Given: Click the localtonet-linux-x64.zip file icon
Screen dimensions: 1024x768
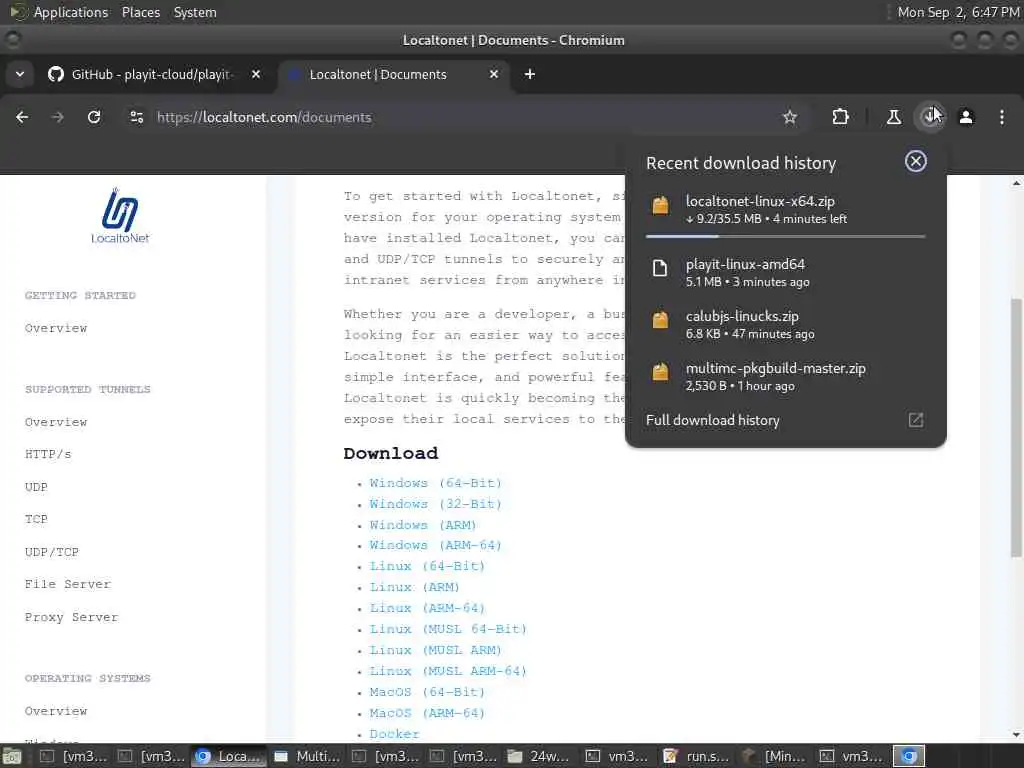Looking at the screenshot, I should 660,206.
